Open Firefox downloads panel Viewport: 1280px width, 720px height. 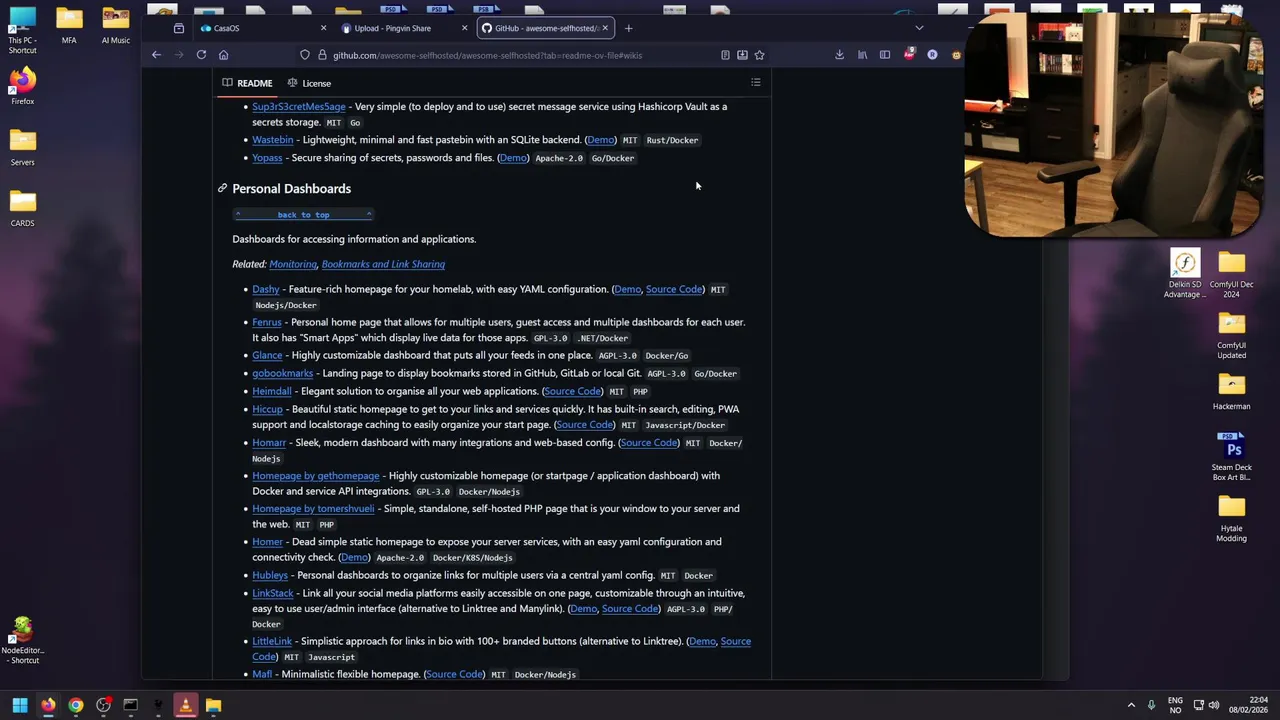(839, 55)
